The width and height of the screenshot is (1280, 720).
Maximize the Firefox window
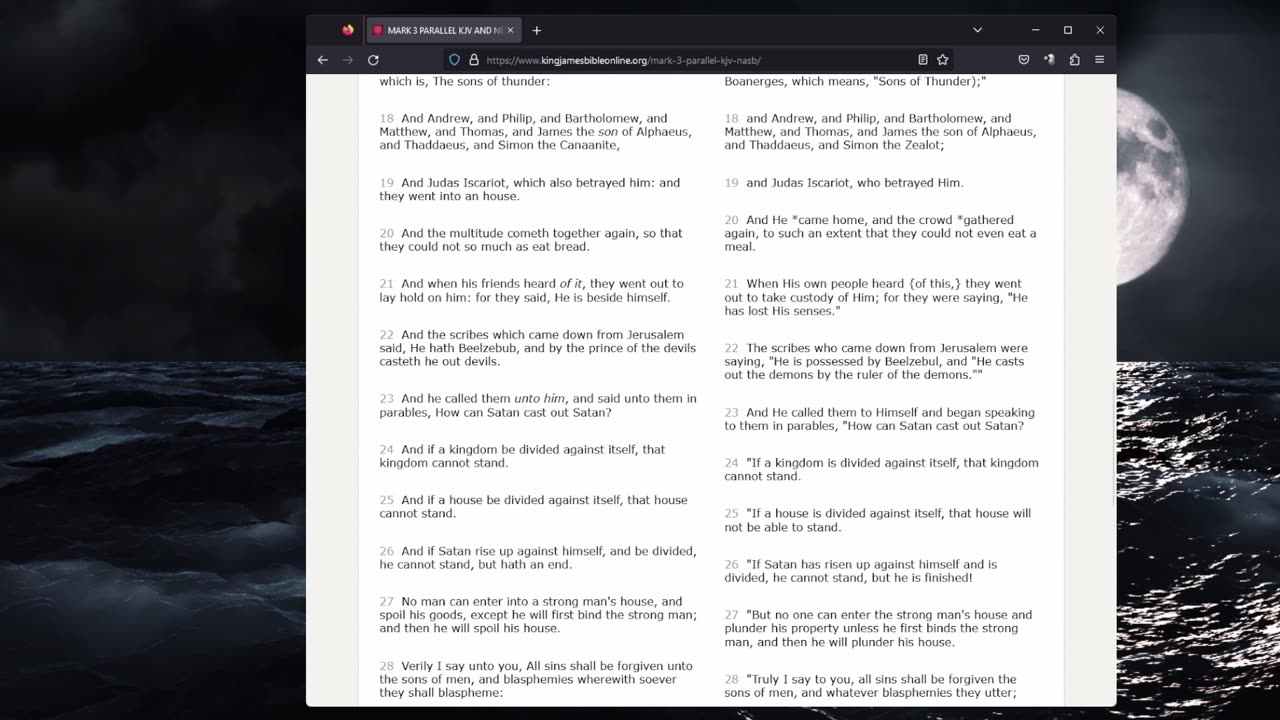[1068, 30]
